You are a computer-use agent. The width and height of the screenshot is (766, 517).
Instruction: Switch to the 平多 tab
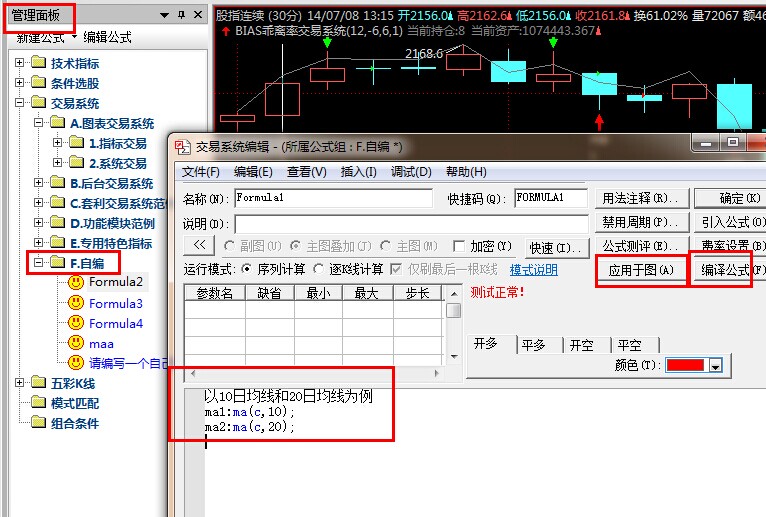pos(533,345)
